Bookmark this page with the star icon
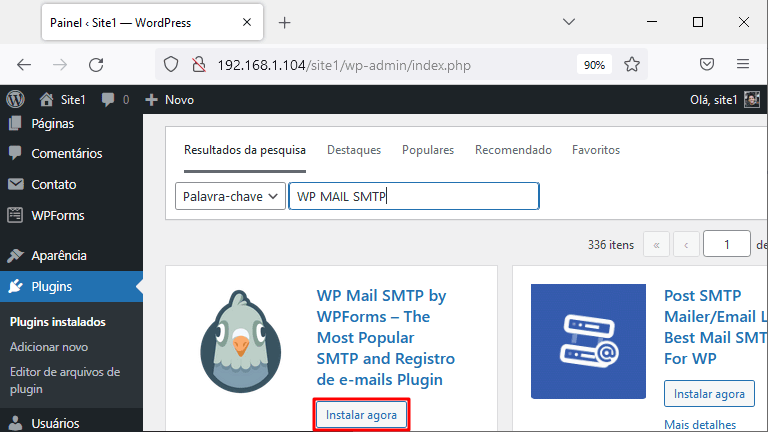Image resolution: width=768 pixels, height=432 pixels. tap(632, 65)
